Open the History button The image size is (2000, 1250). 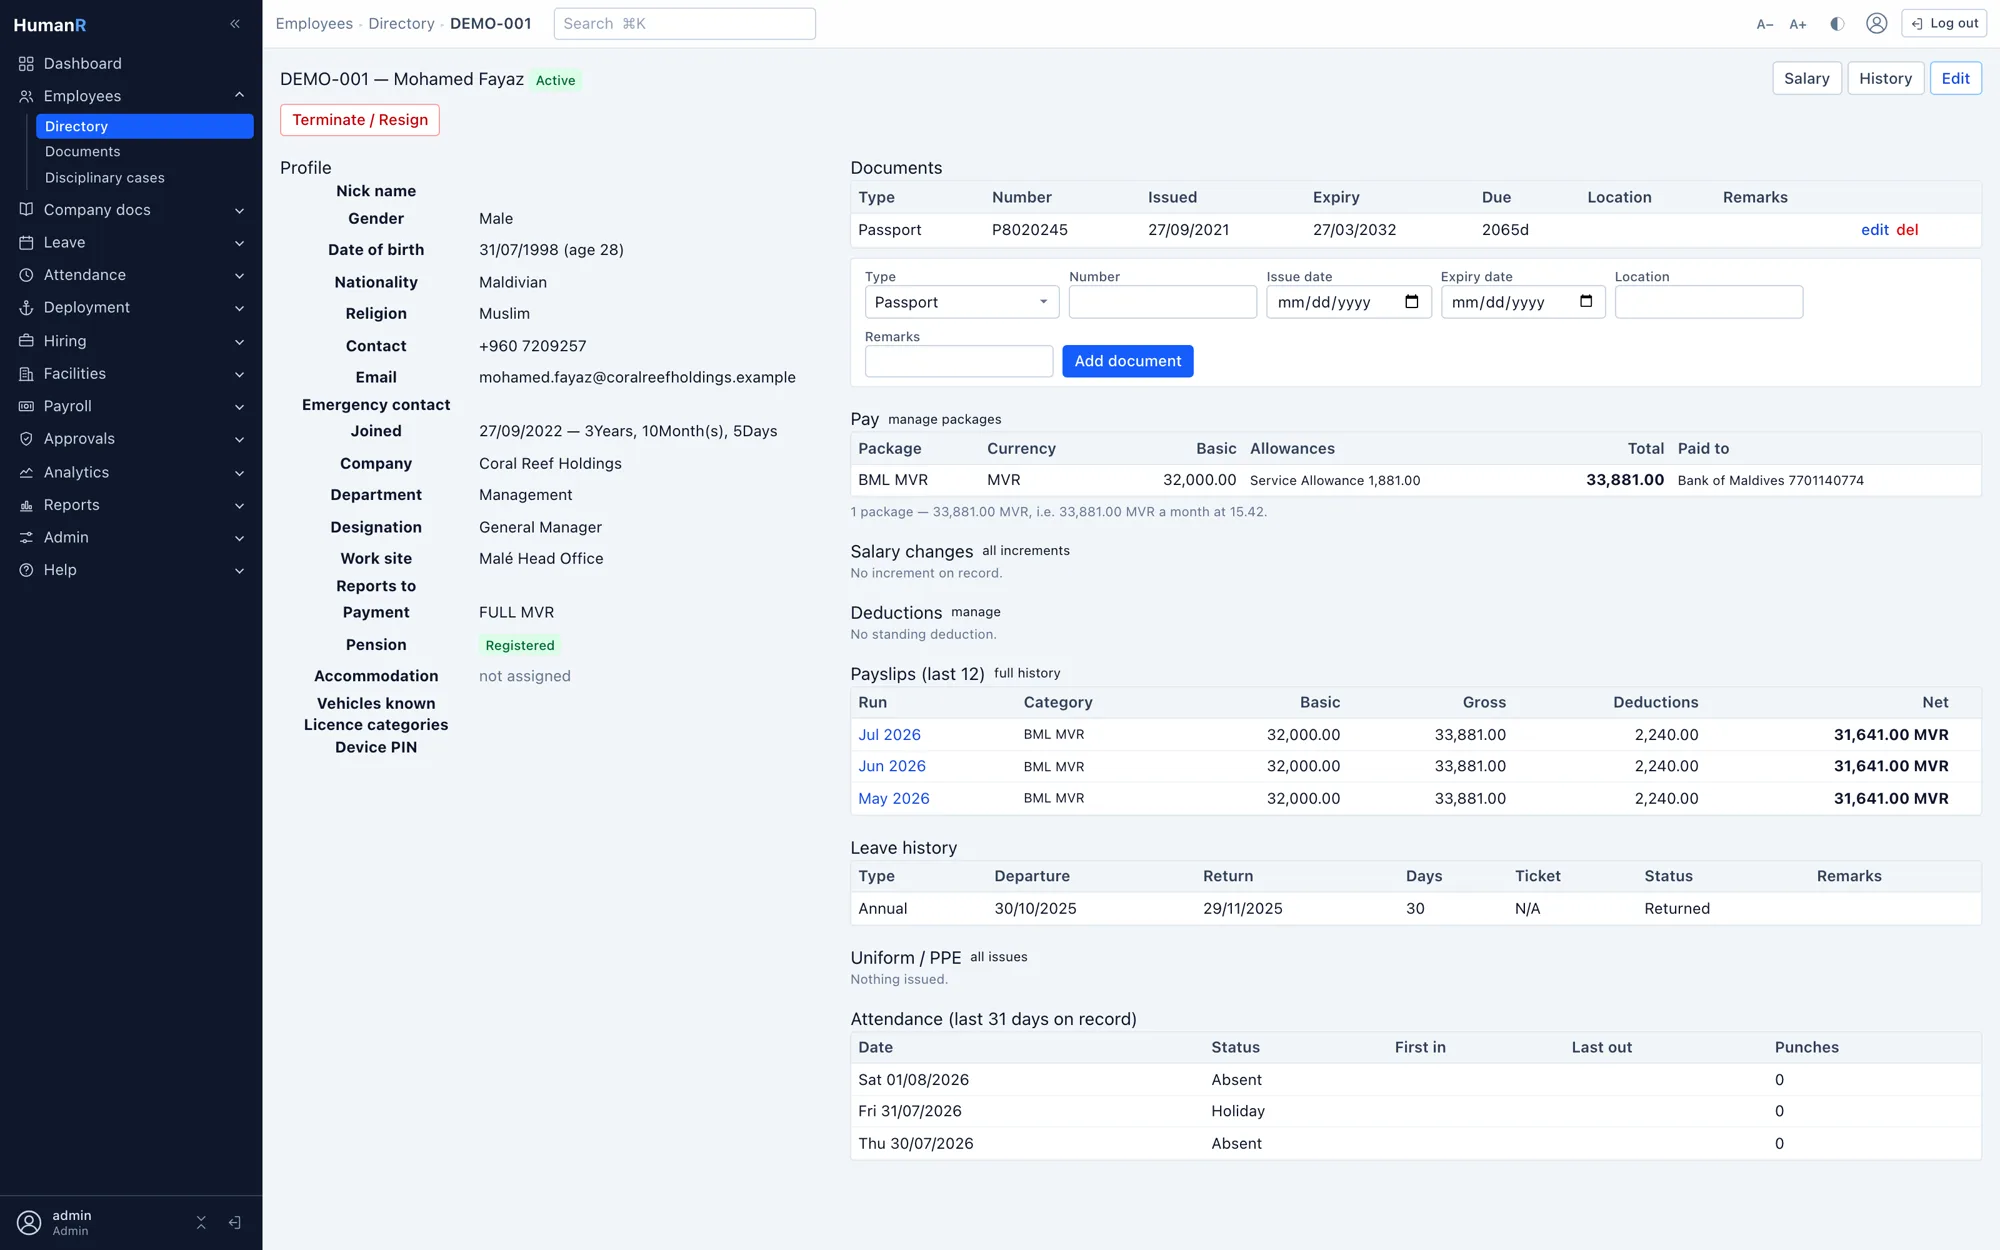click(1885, 79)
